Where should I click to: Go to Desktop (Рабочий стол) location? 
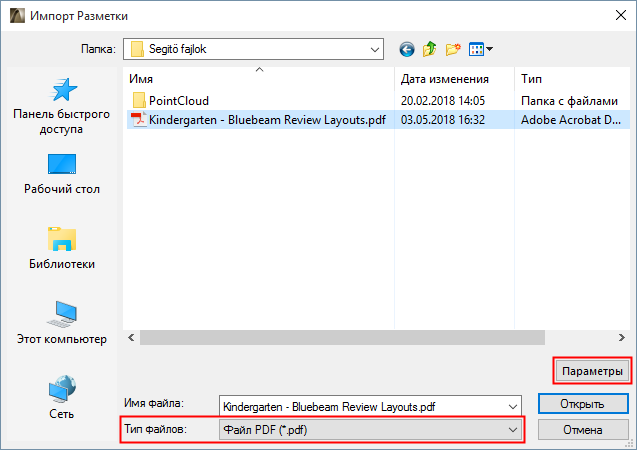[x=61, y=174]
